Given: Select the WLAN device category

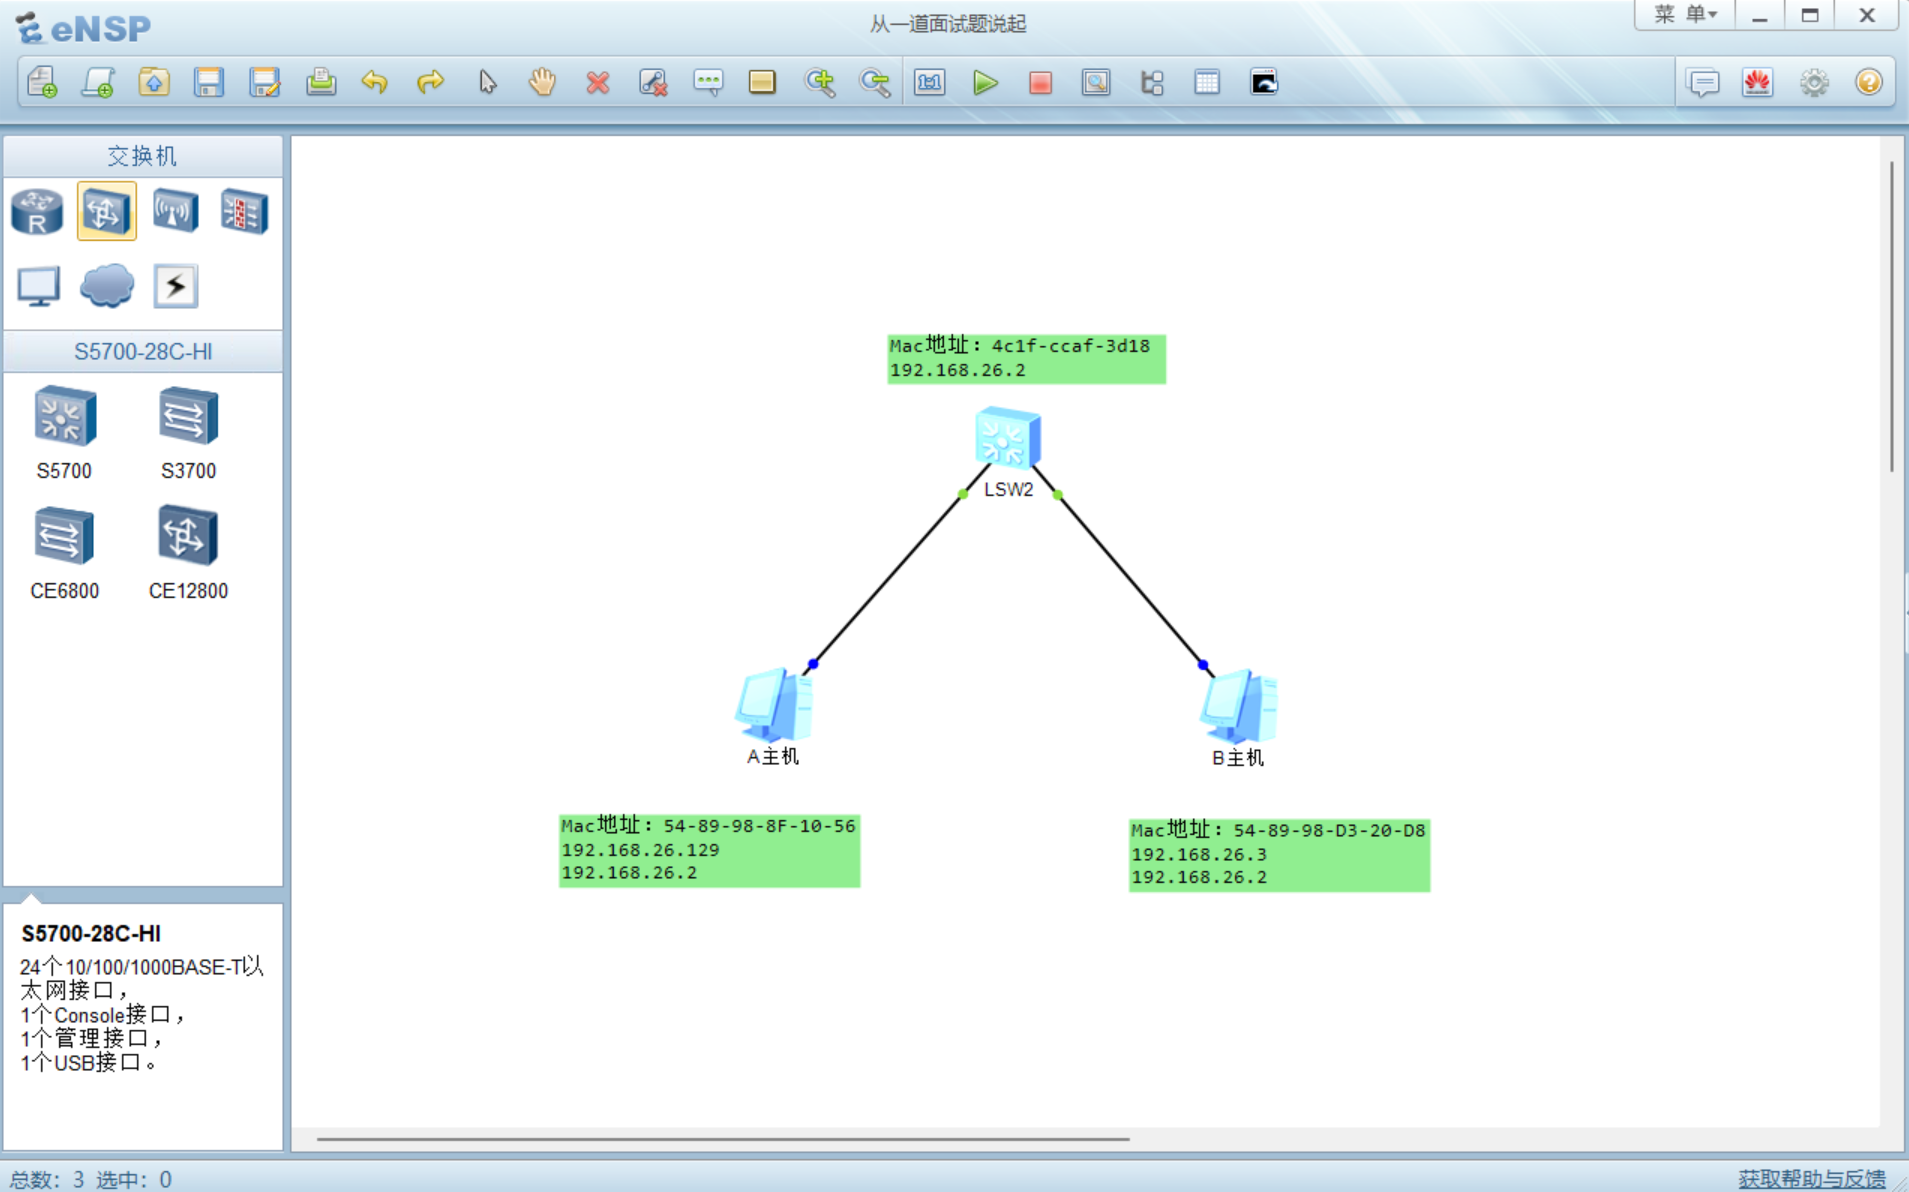Looking at the screenshot, I should point(176,211).
